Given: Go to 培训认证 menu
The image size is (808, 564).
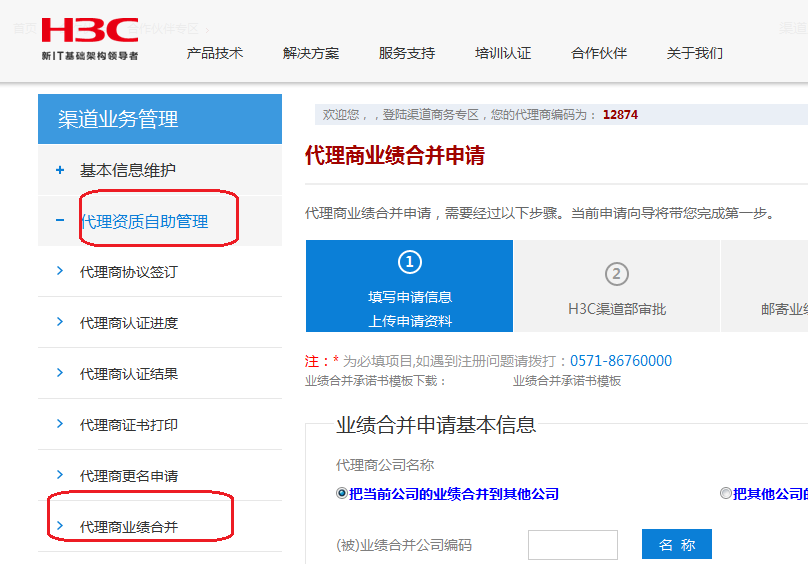Looking at the screenshot, I should pyautogui.click(x=503, y=53).
